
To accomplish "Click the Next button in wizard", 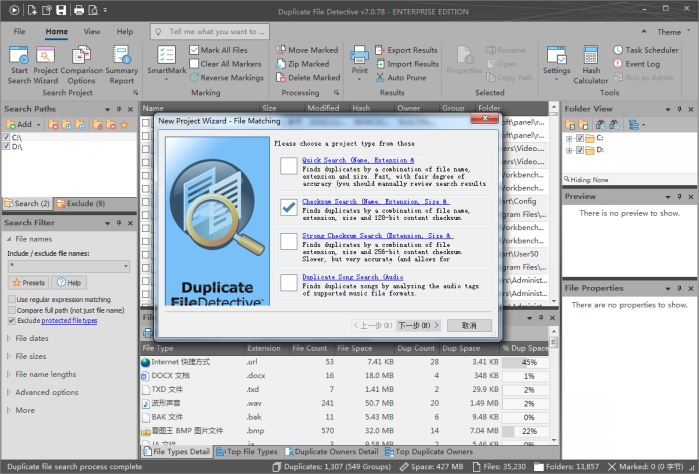I will coord(419,325).
